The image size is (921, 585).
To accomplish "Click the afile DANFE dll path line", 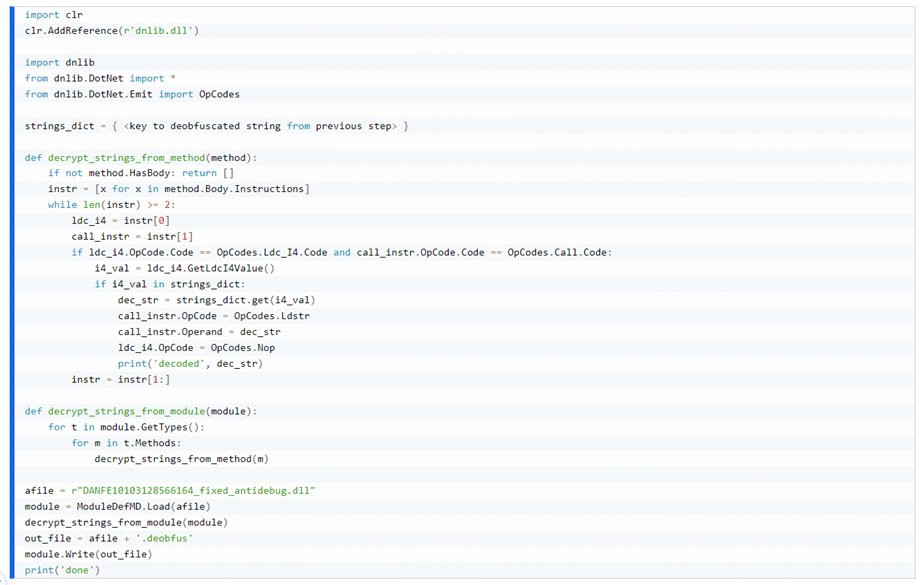I will [x=170, y=490].
